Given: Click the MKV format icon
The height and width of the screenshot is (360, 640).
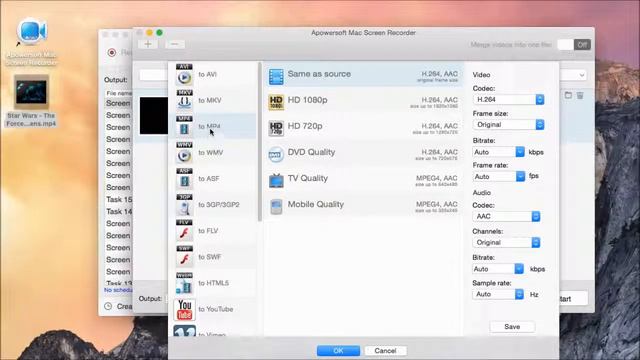Looking at the screenshot, I should (184, 100).
